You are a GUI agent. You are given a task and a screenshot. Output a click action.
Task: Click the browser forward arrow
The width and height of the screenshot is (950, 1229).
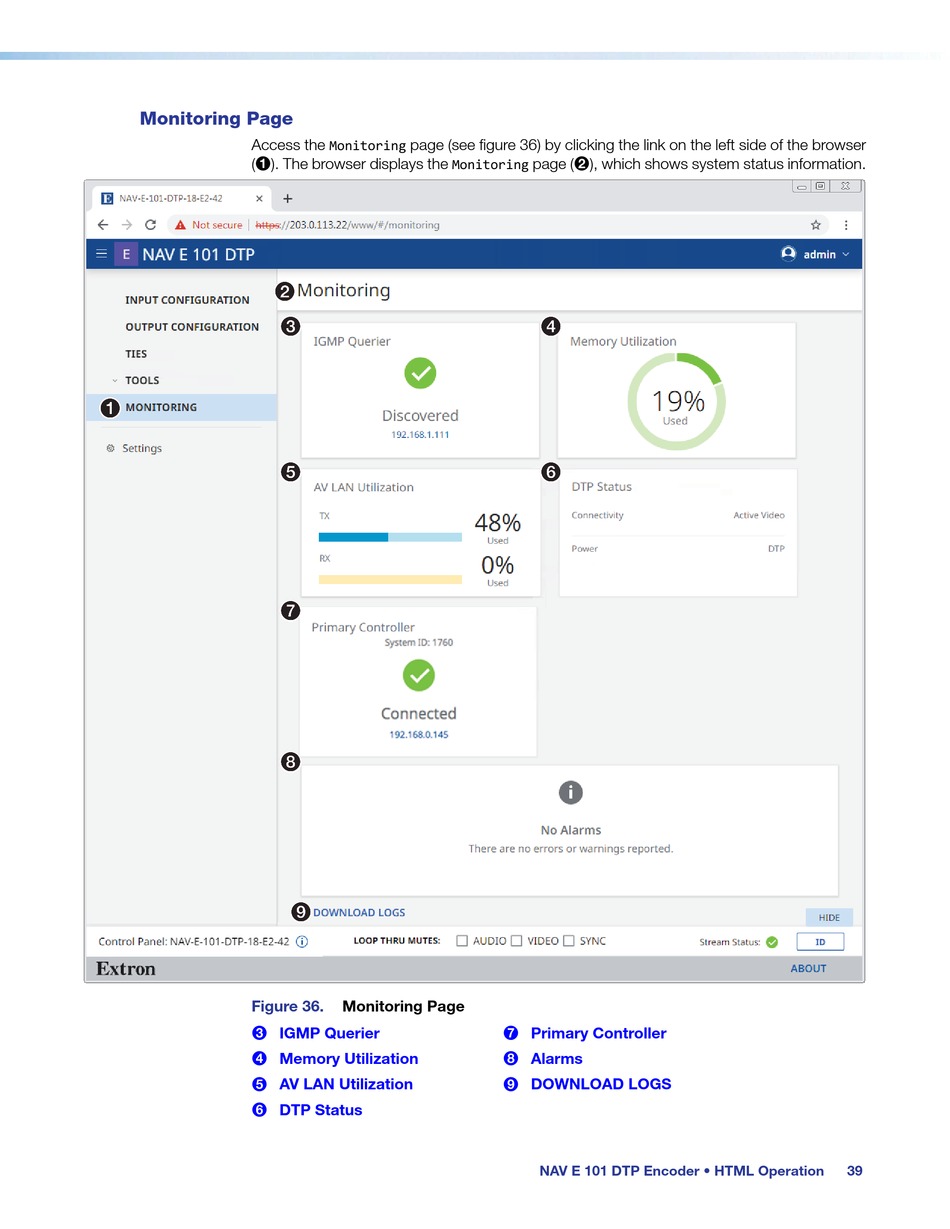[127, 225]
